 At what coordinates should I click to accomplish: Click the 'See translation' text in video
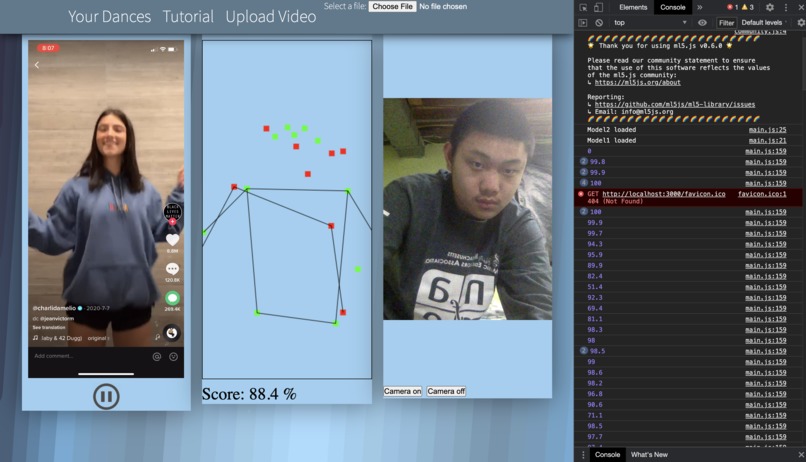[49, 327]
